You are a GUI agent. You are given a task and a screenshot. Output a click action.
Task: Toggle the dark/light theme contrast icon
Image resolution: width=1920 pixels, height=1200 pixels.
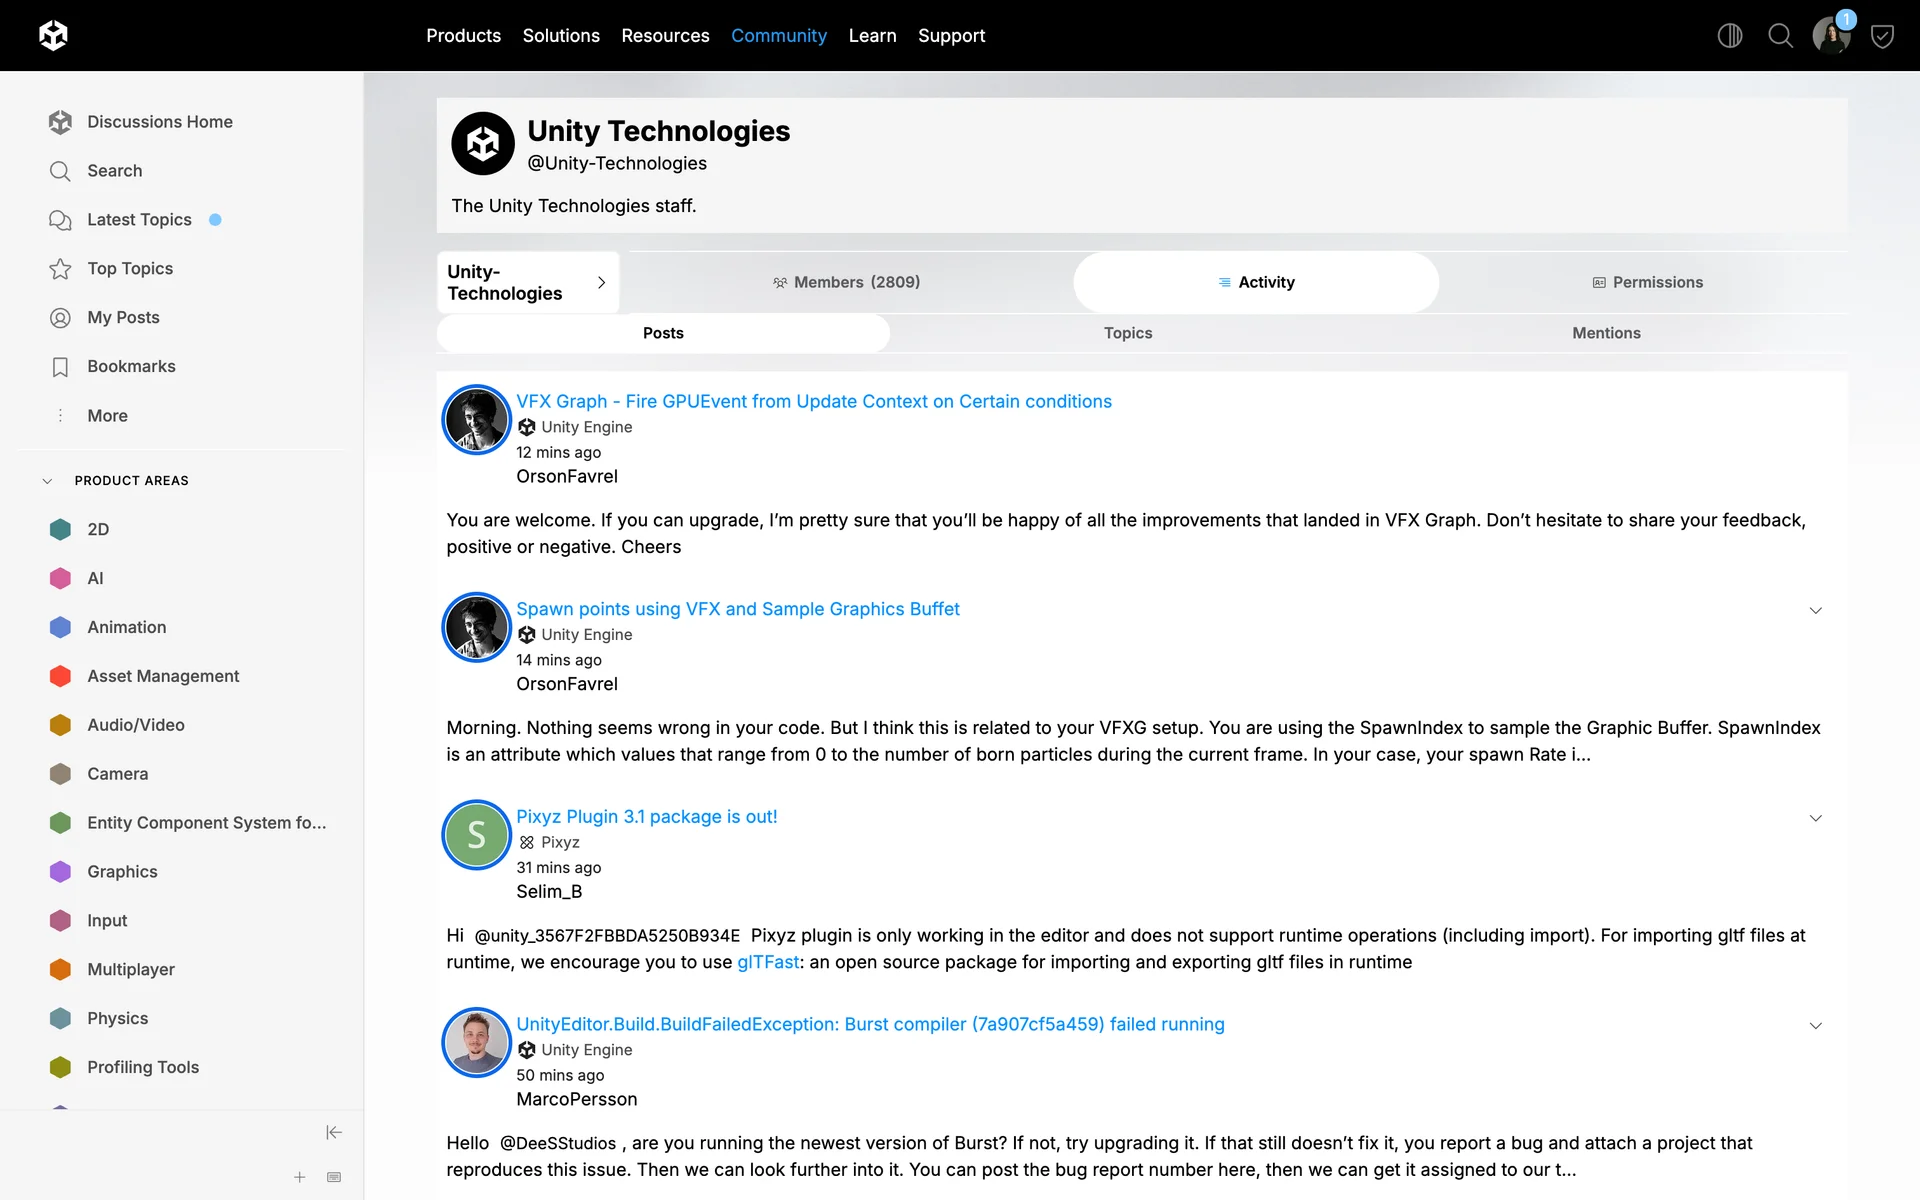[1729, 36]
